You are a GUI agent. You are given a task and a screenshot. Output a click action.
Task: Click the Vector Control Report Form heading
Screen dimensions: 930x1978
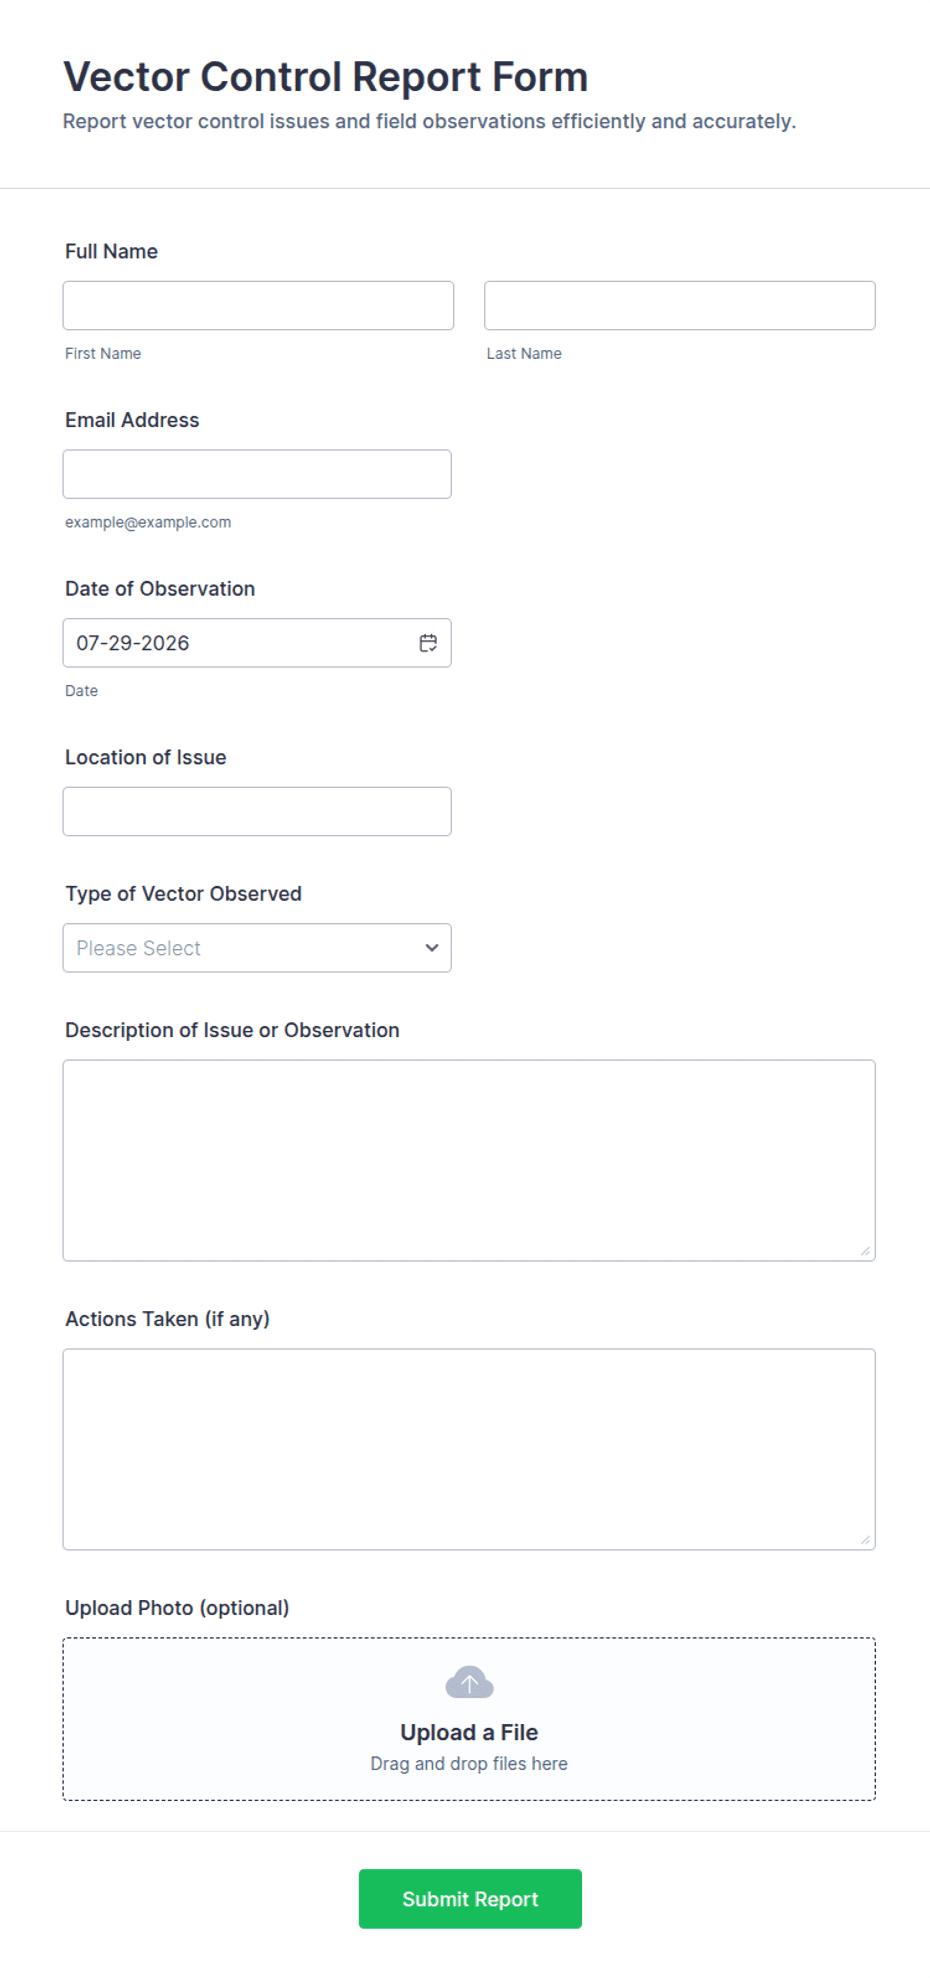point(325,77)
